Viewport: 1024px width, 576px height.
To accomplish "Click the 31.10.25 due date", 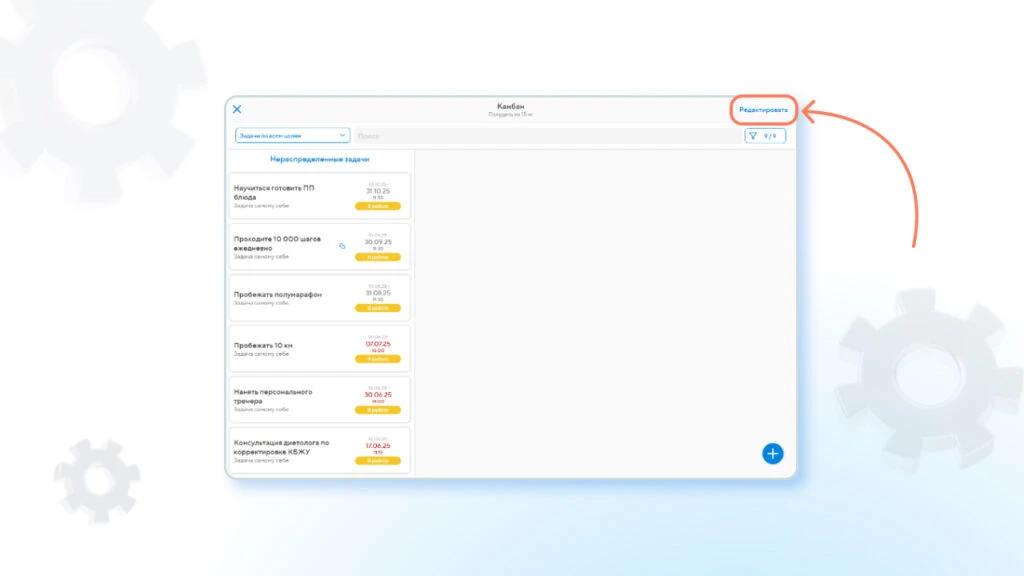I will 378,191.
